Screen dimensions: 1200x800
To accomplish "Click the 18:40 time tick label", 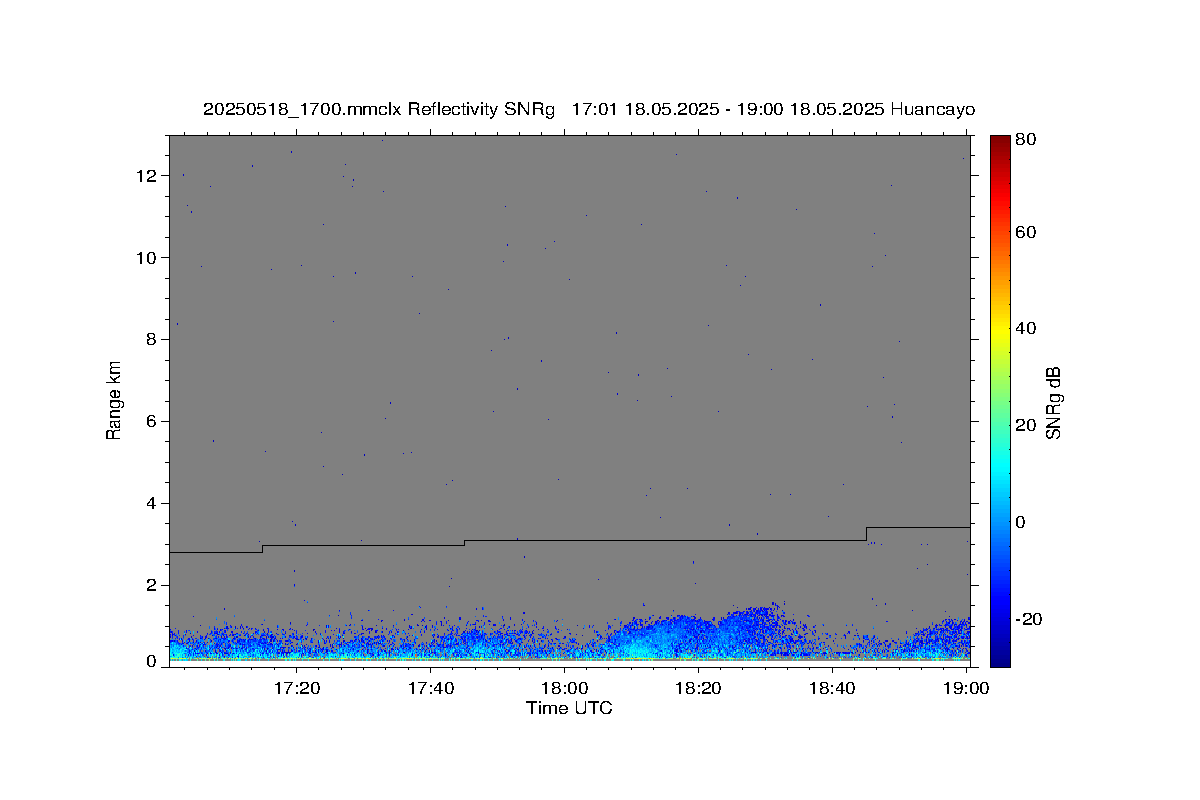I will coord(832,688).
